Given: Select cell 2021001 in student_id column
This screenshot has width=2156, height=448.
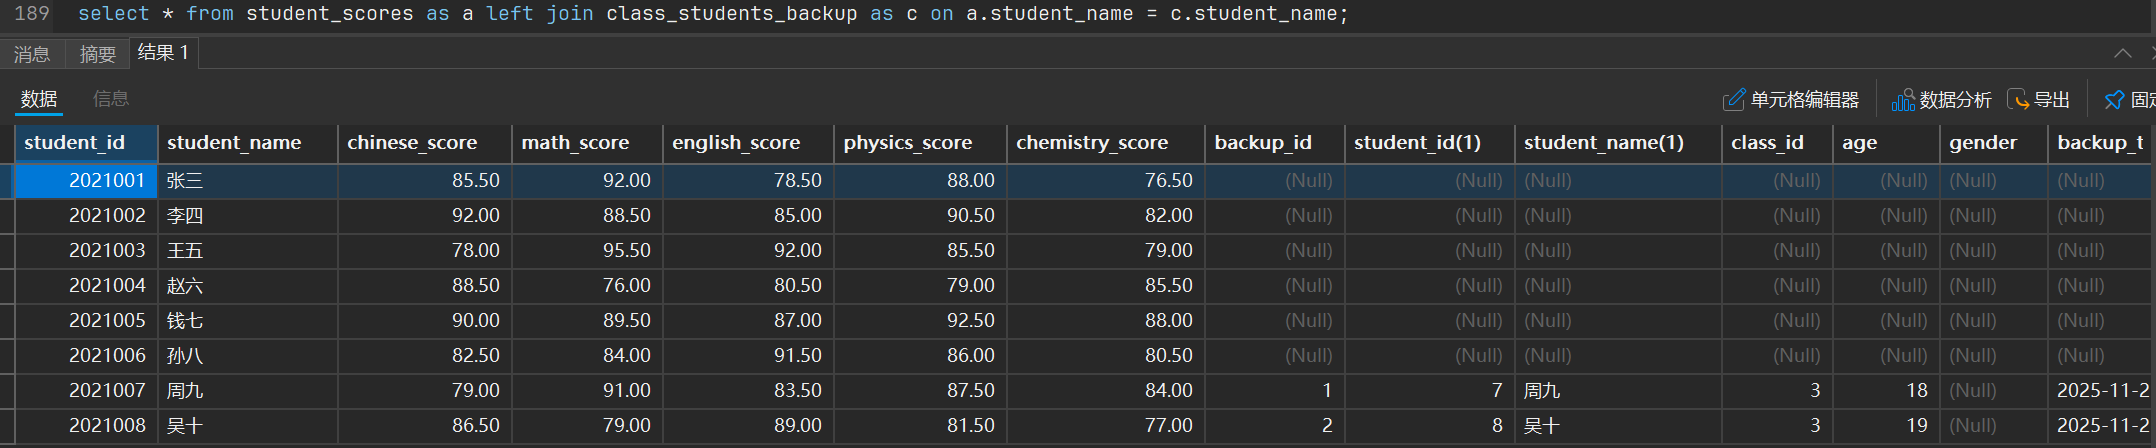Looking at the screenshot, I should [x=86, y=181].
